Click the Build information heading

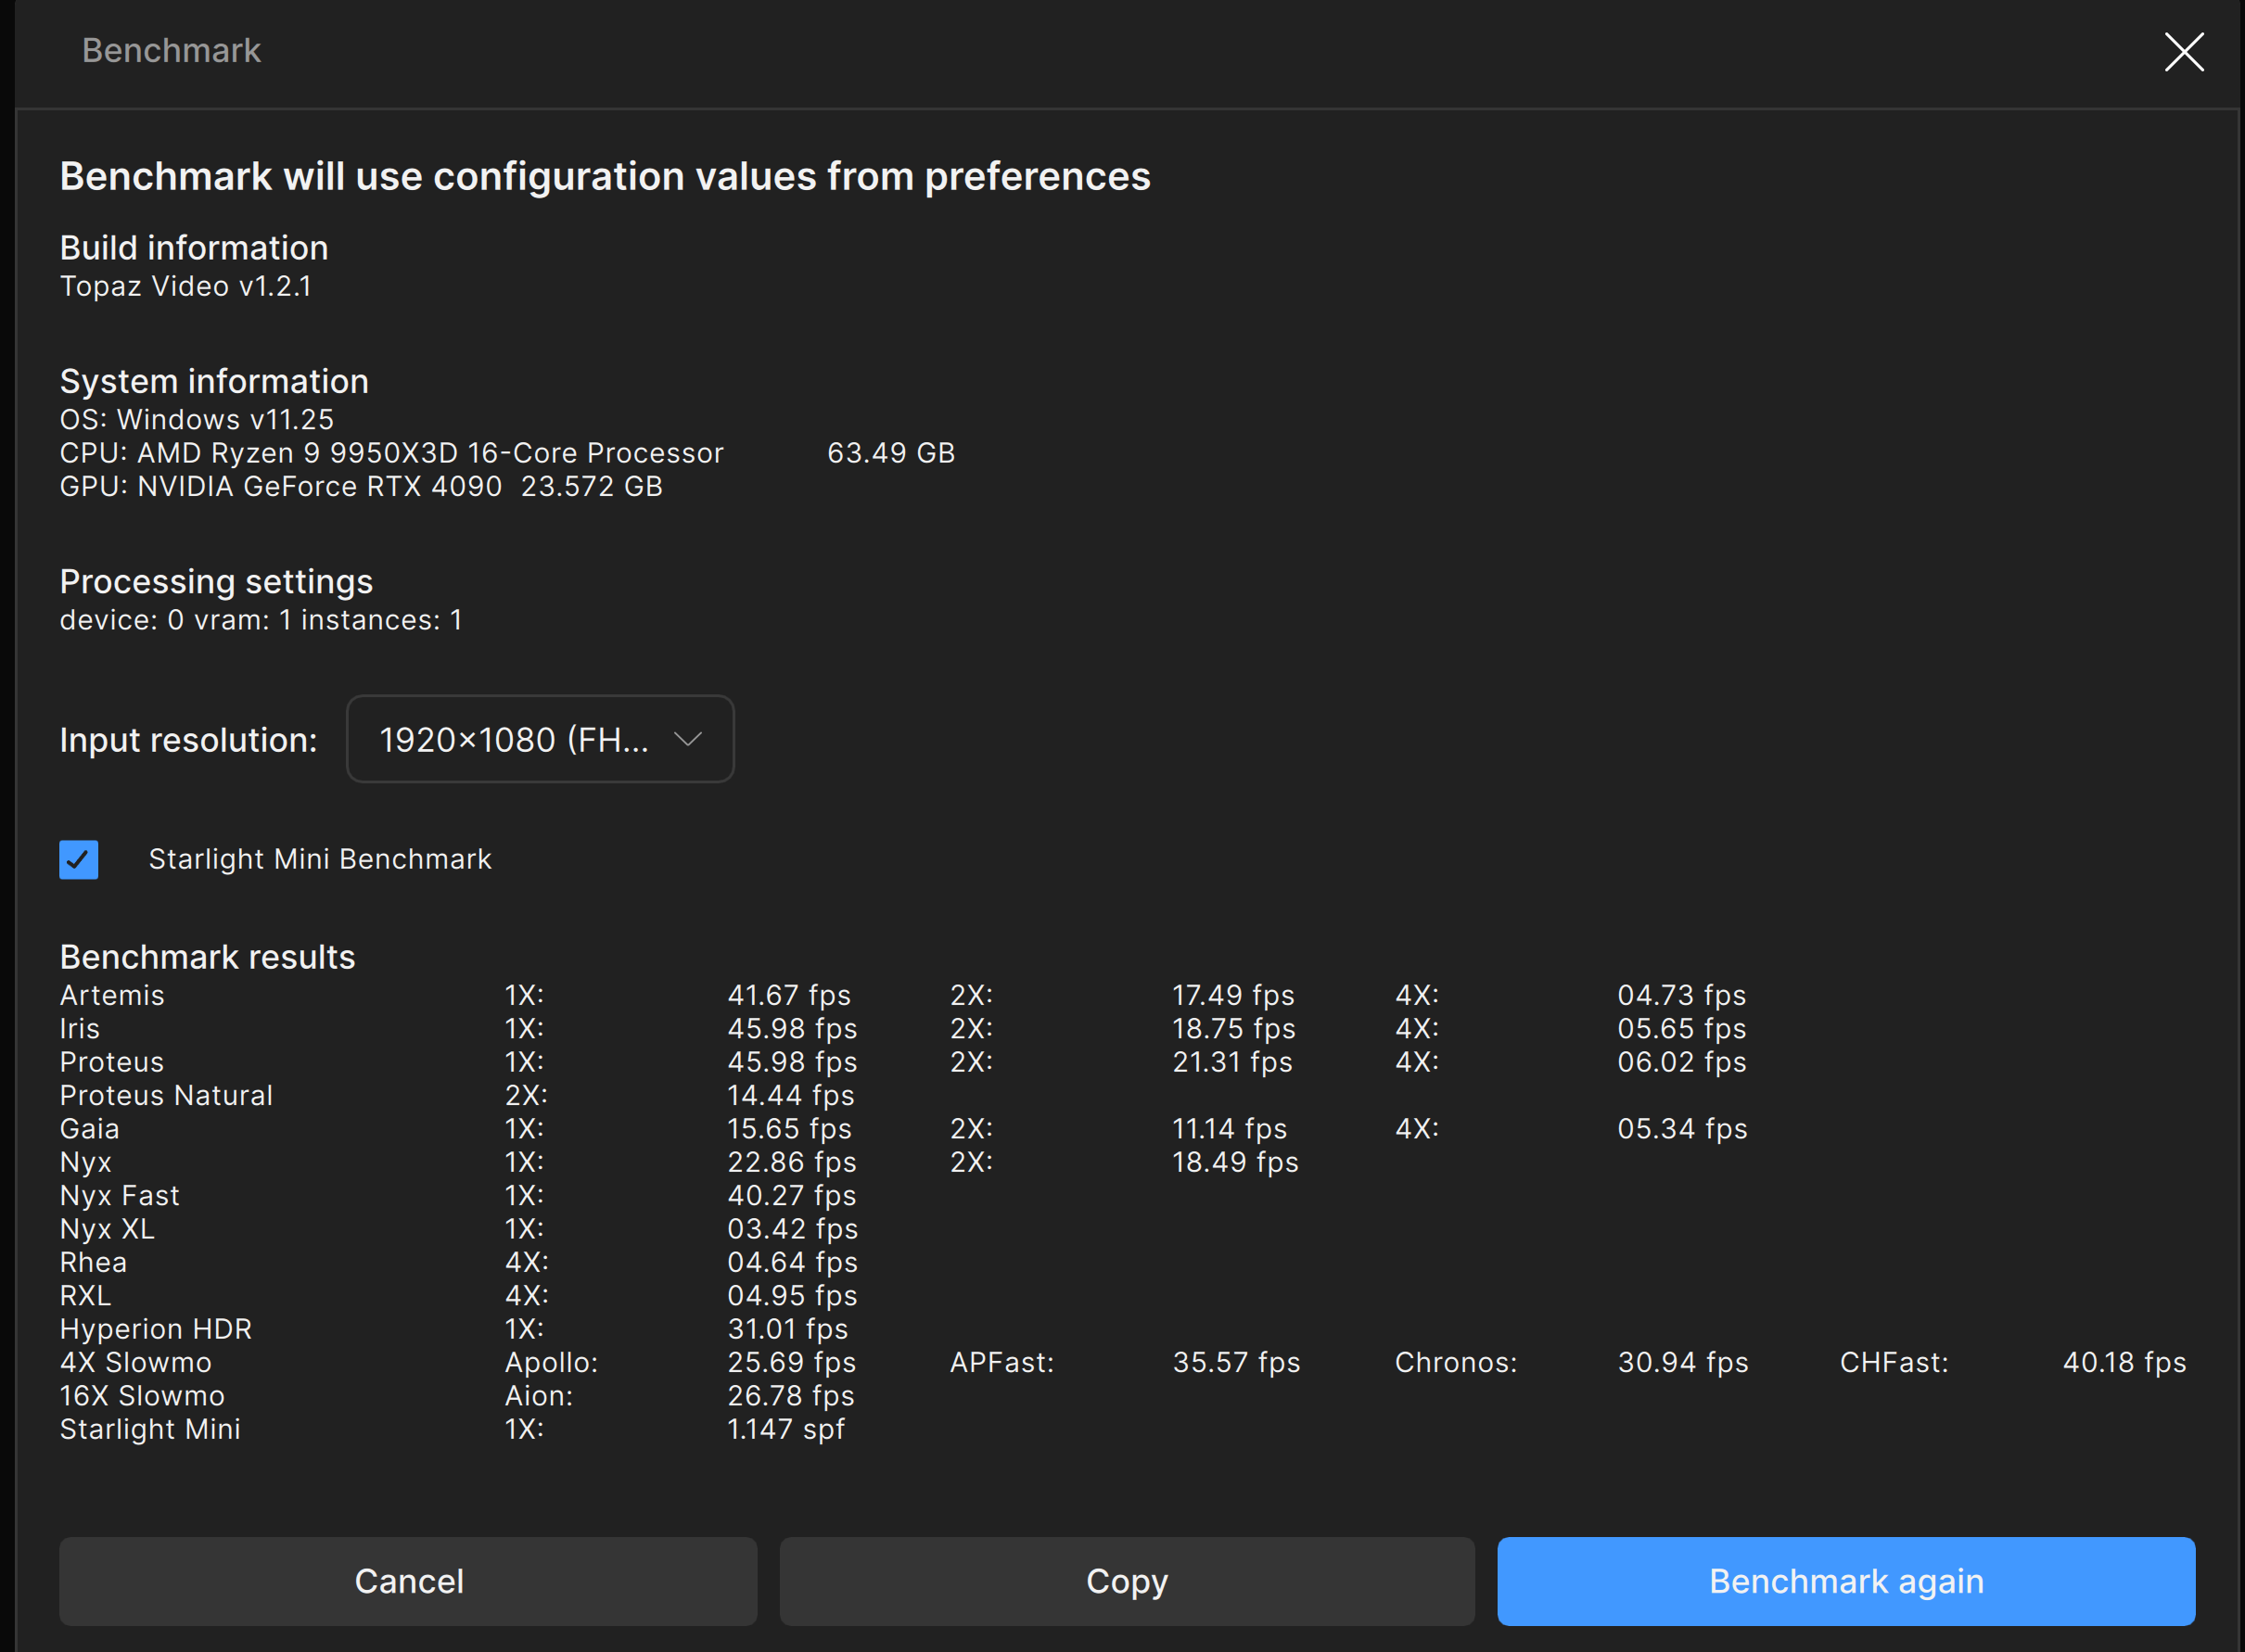tap(194, 247)
